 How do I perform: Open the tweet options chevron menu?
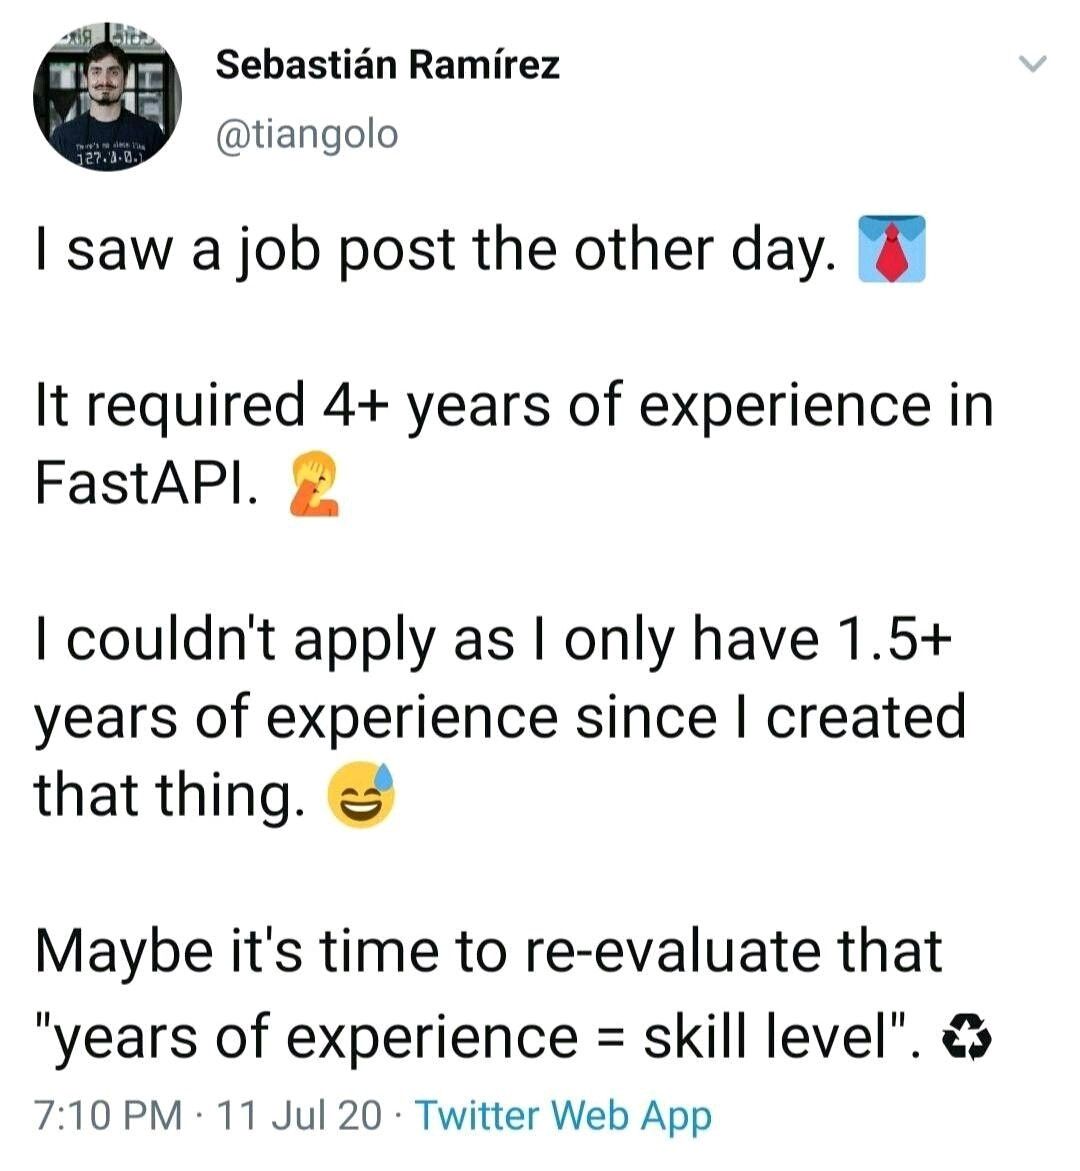coord(1031,66)
